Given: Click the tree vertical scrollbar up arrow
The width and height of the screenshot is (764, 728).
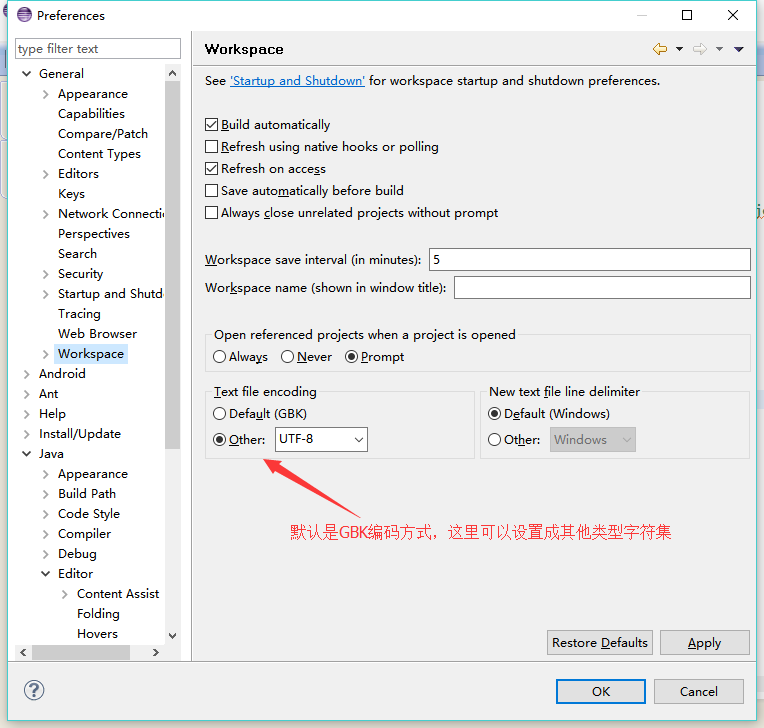Looking at the screenshot, I should point(172,73).
